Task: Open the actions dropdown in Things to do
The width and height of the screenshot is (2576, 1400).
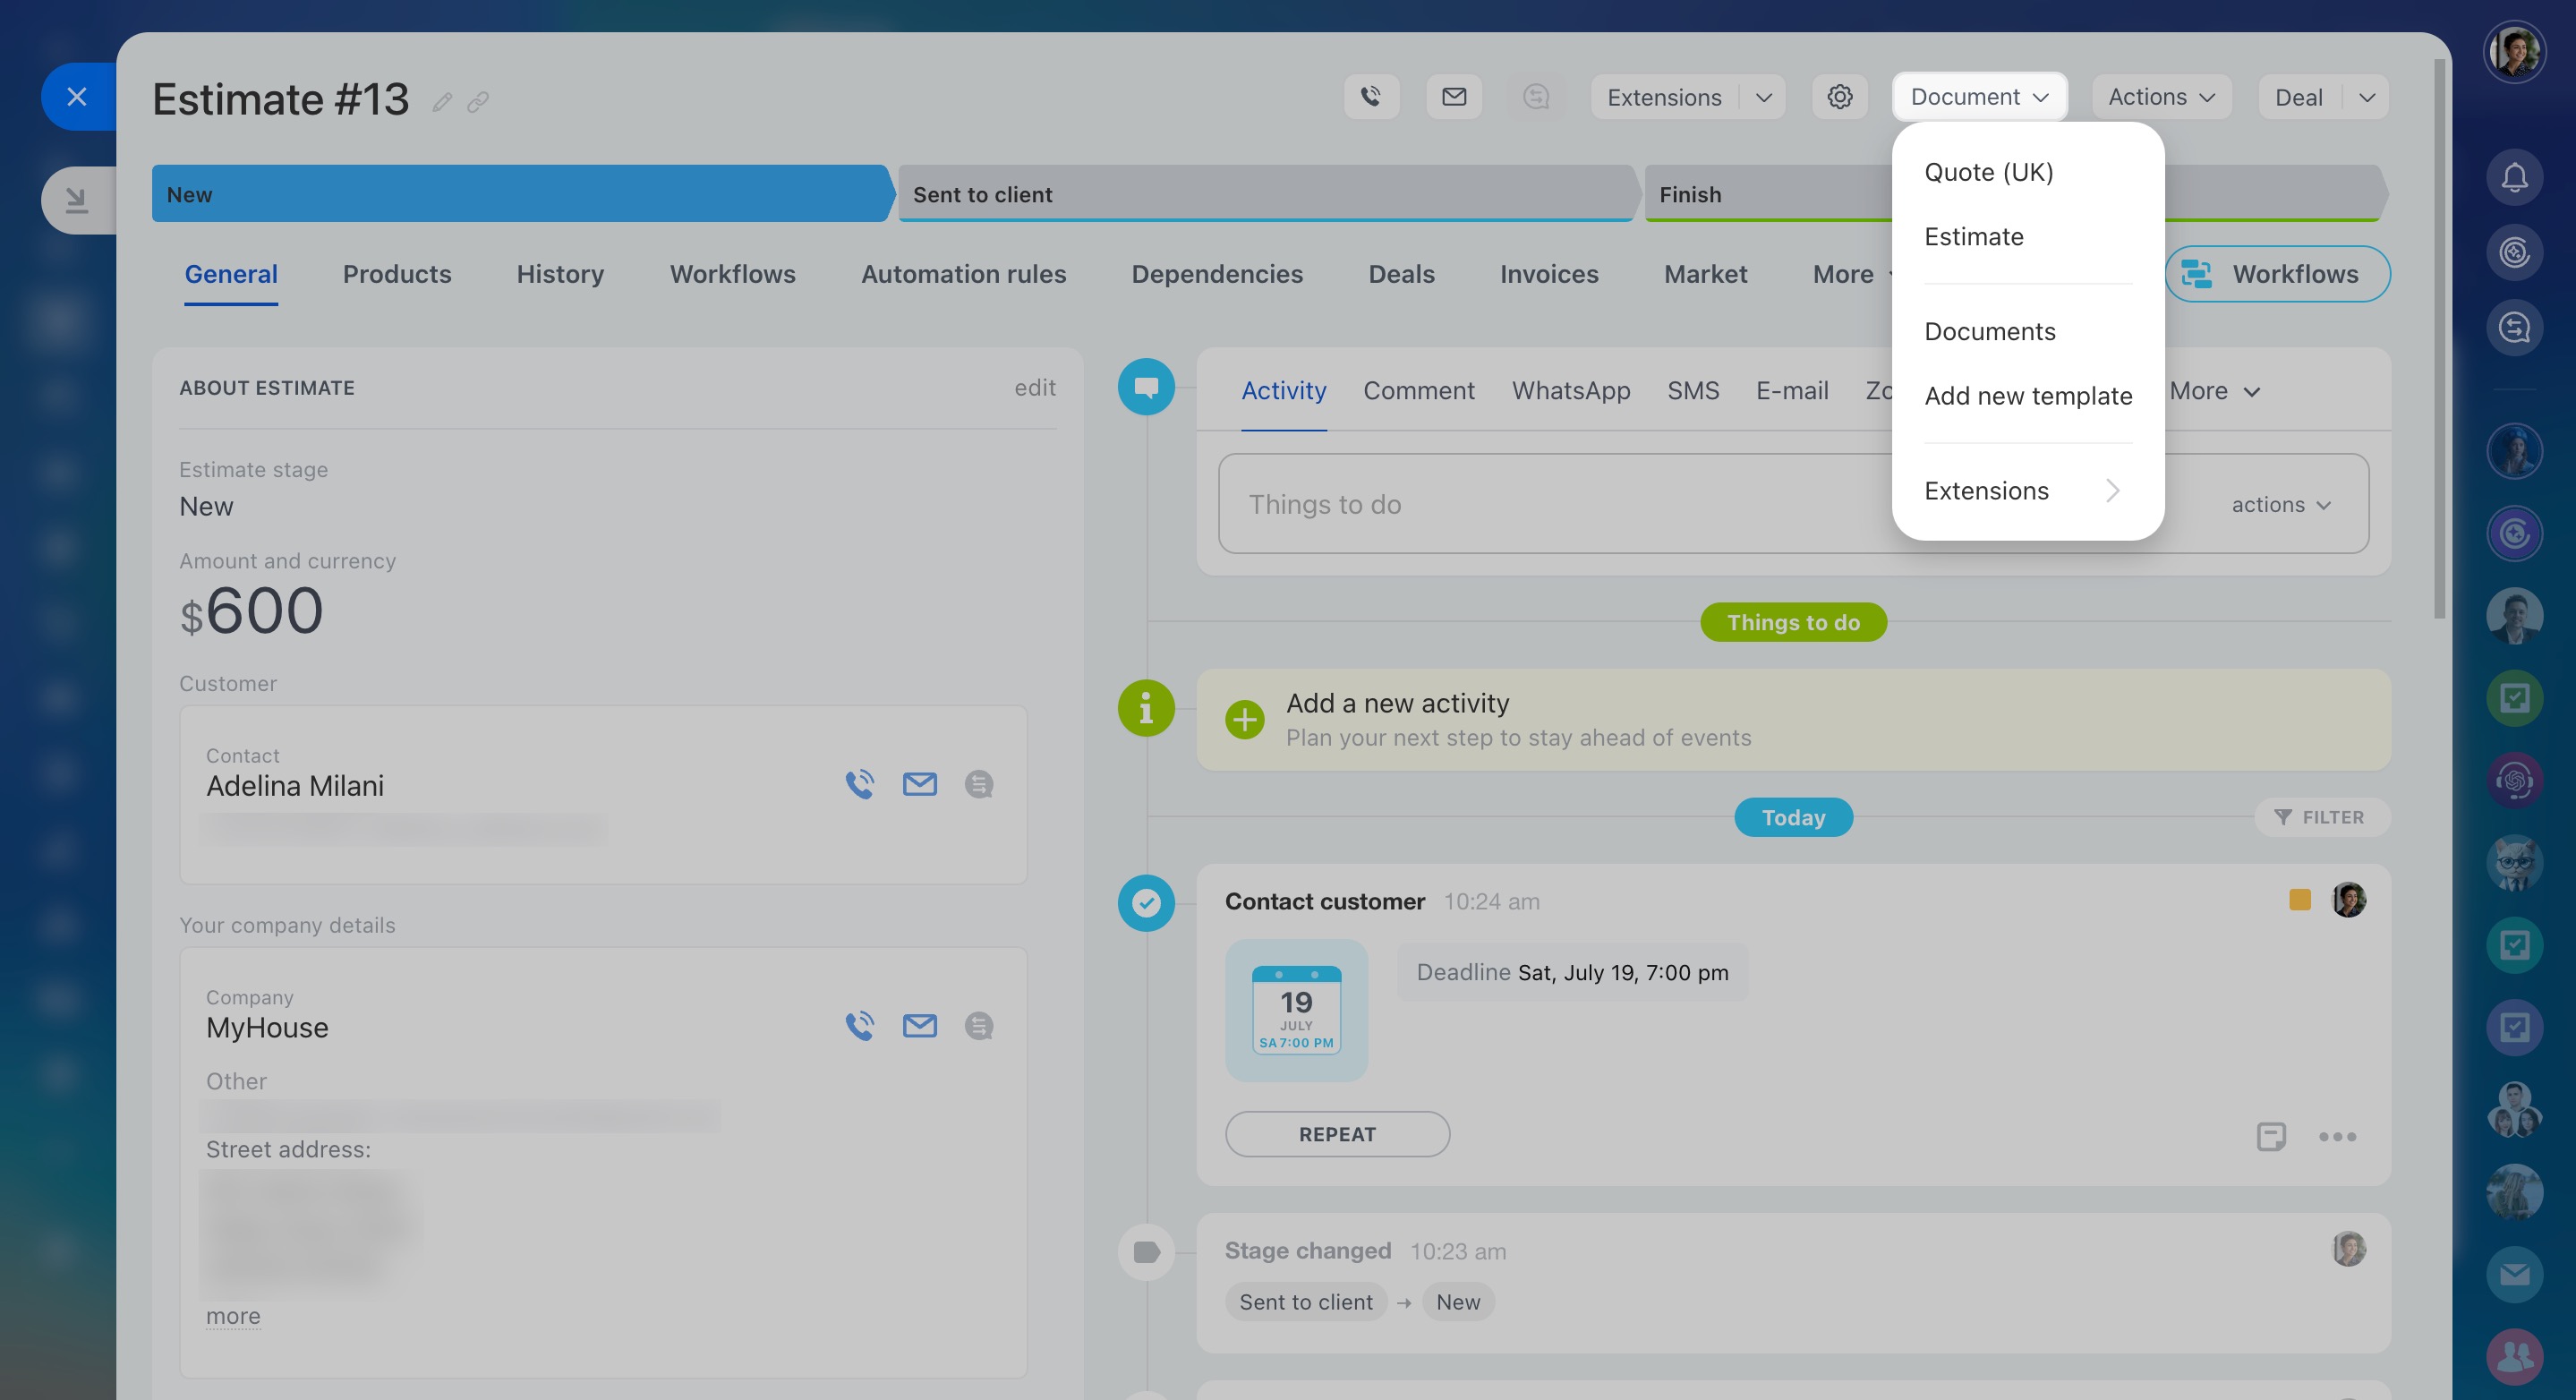Action: click(x=2281, y=505)
